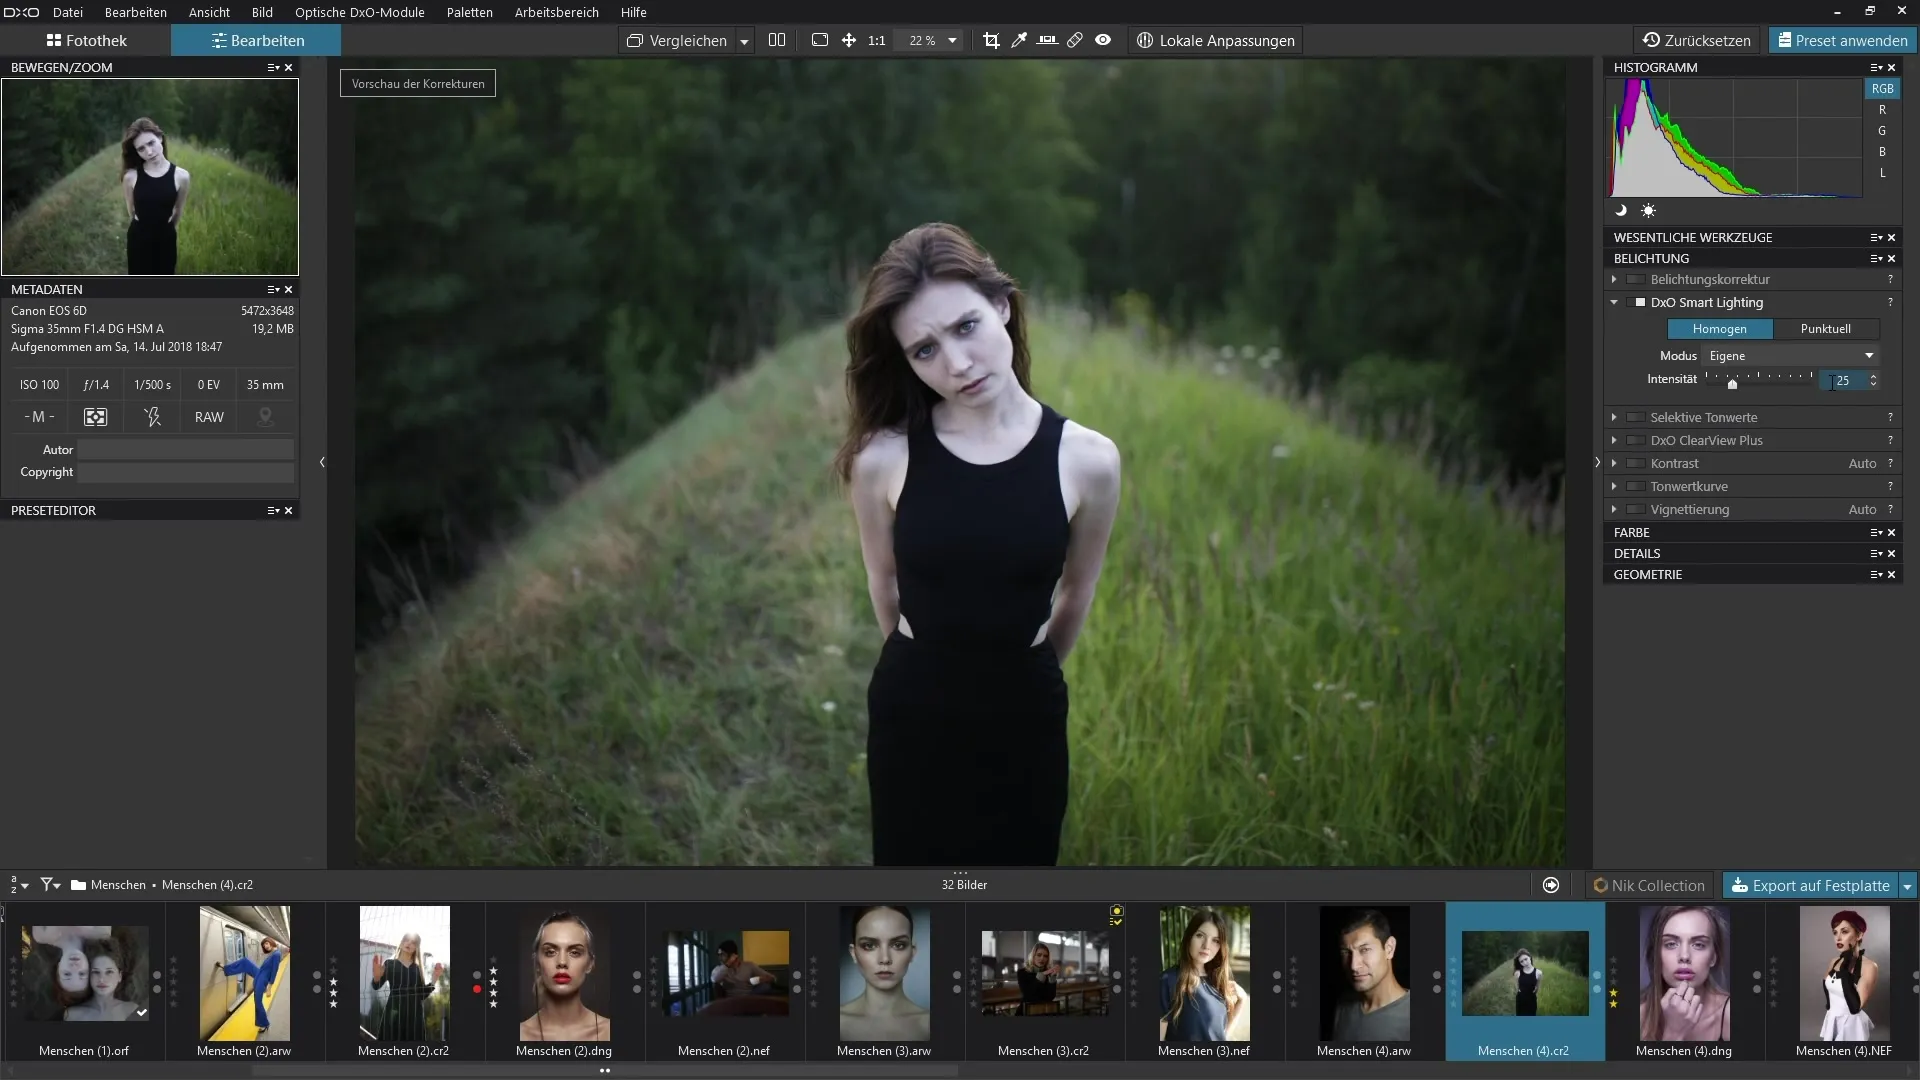Select the crop tool icon
This screenshot has width=1920, height=1080.
coord(991,40)
